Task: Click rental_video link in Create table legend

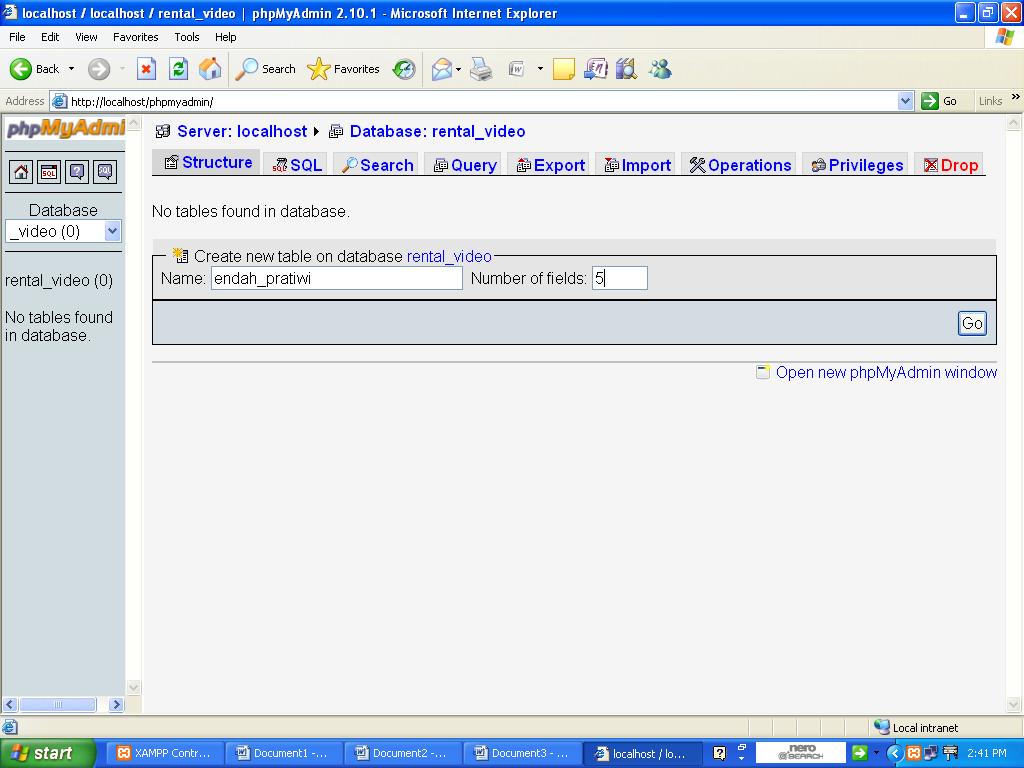Action: [x=449, y=256]
